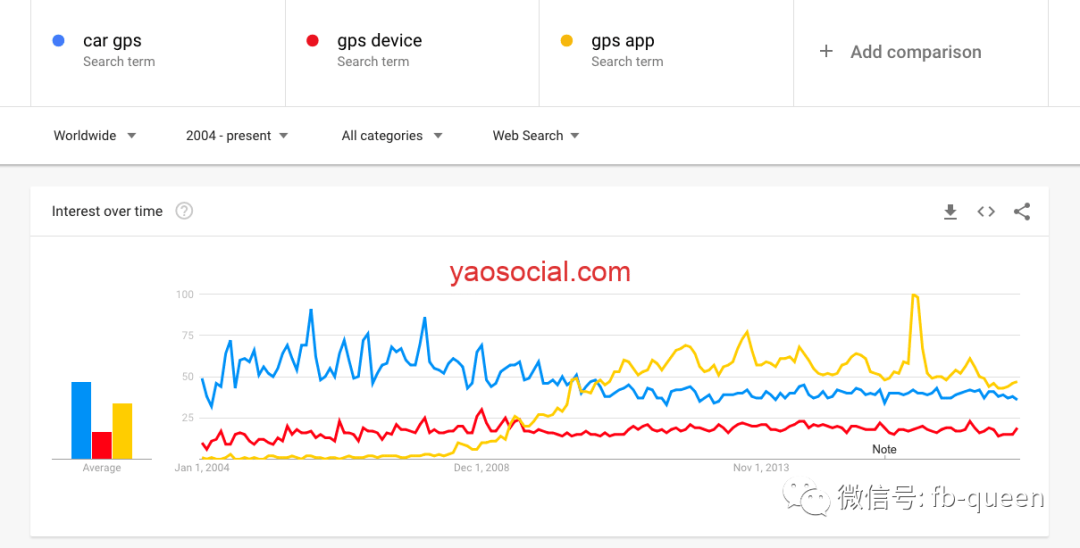The height and width of the screenshot is (548, 1080).
Task: Edit the car gps search term
Action: click(112, 41)
